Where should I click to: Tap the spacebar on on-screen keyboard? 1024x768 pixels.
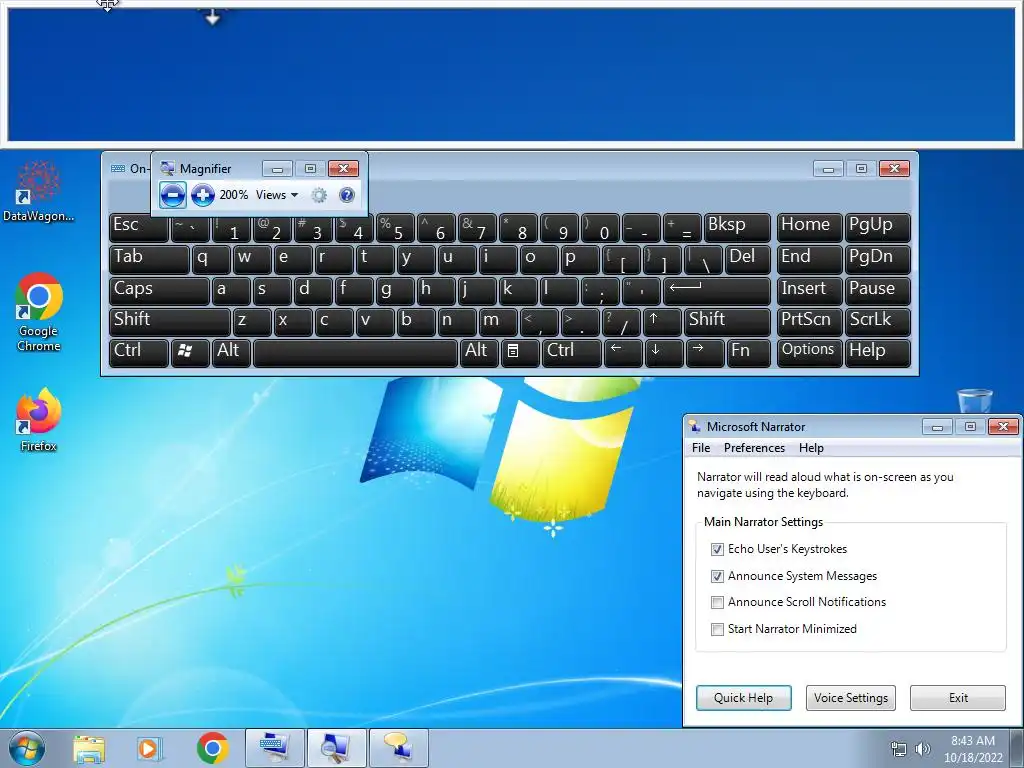[355, 353]
